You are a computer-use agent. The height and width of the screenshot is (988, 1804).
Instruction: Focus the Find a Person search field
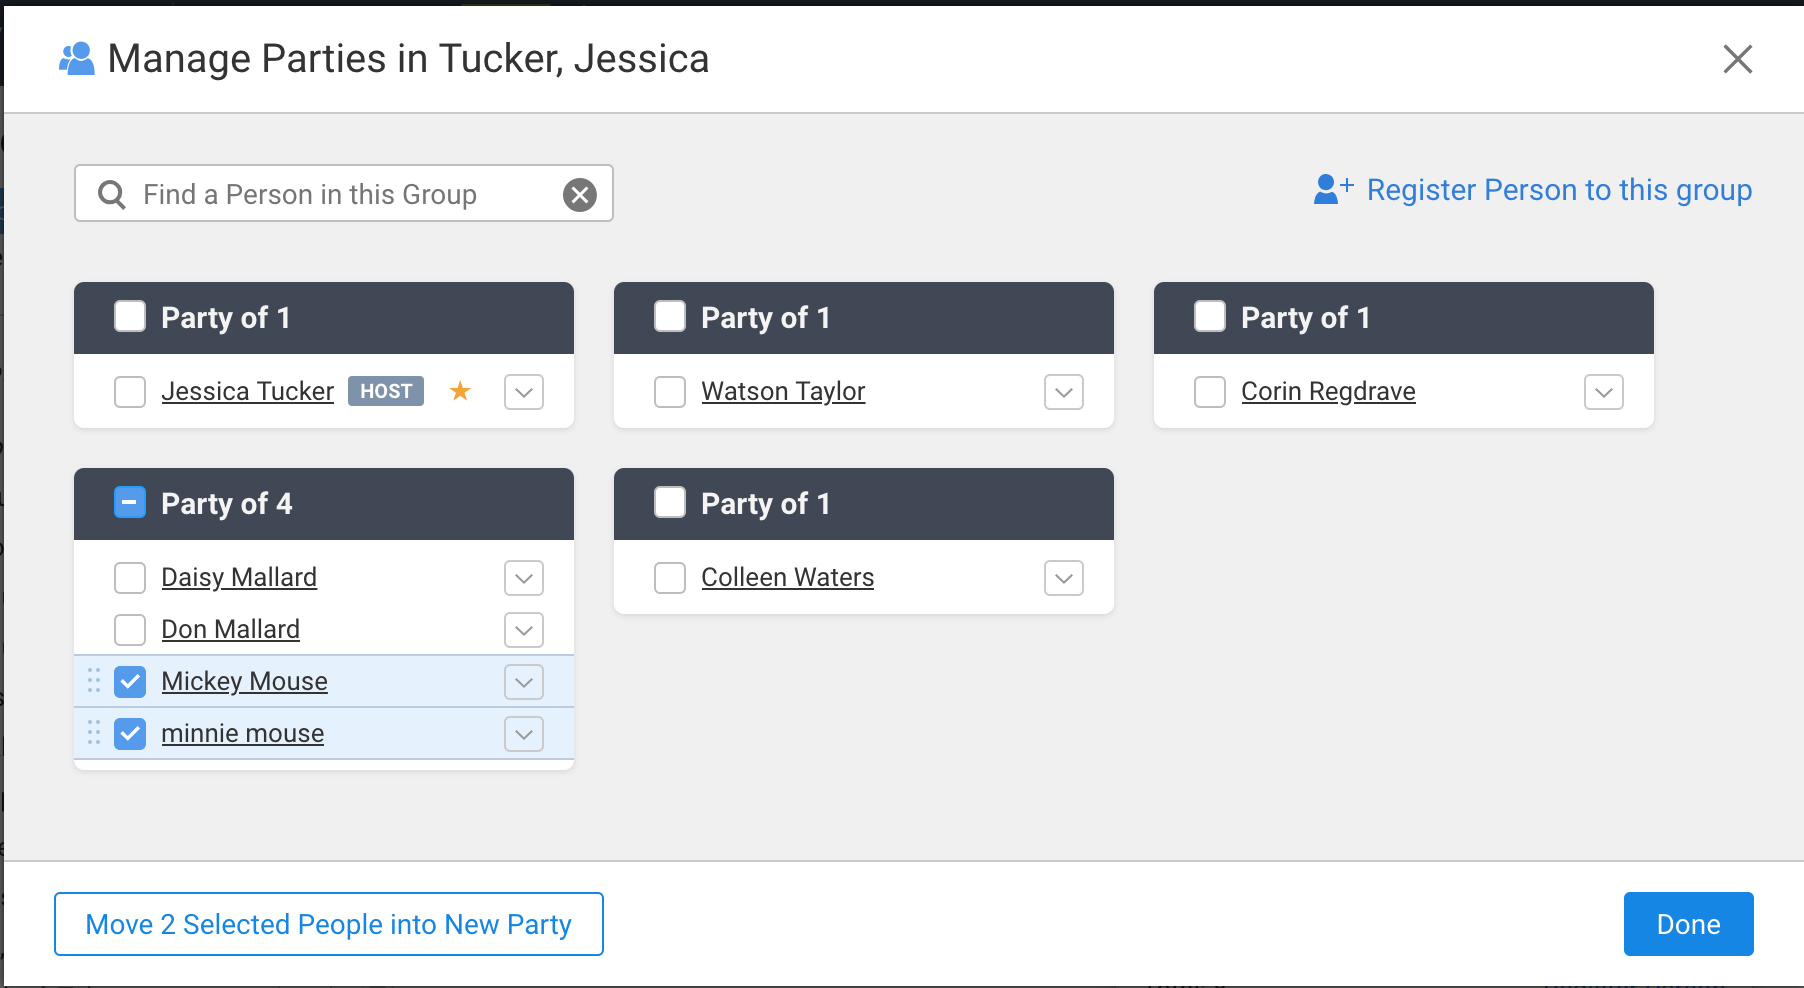(x=340, y=194)
